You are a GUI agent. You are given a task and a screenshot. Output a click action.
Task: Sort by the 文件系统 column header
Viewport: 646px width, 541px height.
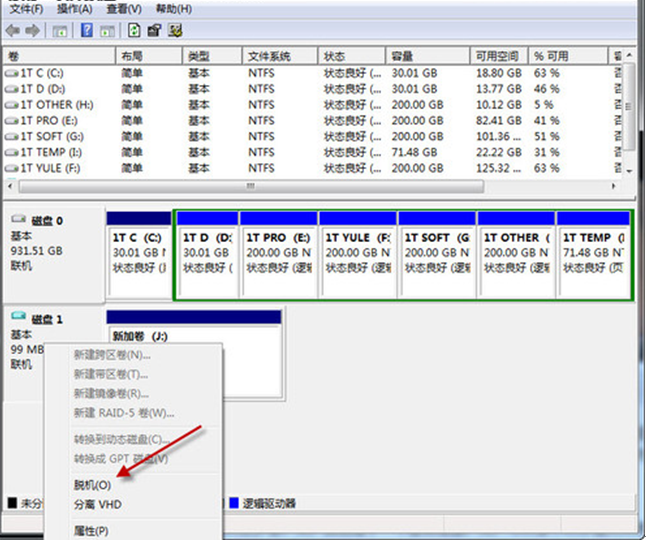coord(269,56)
